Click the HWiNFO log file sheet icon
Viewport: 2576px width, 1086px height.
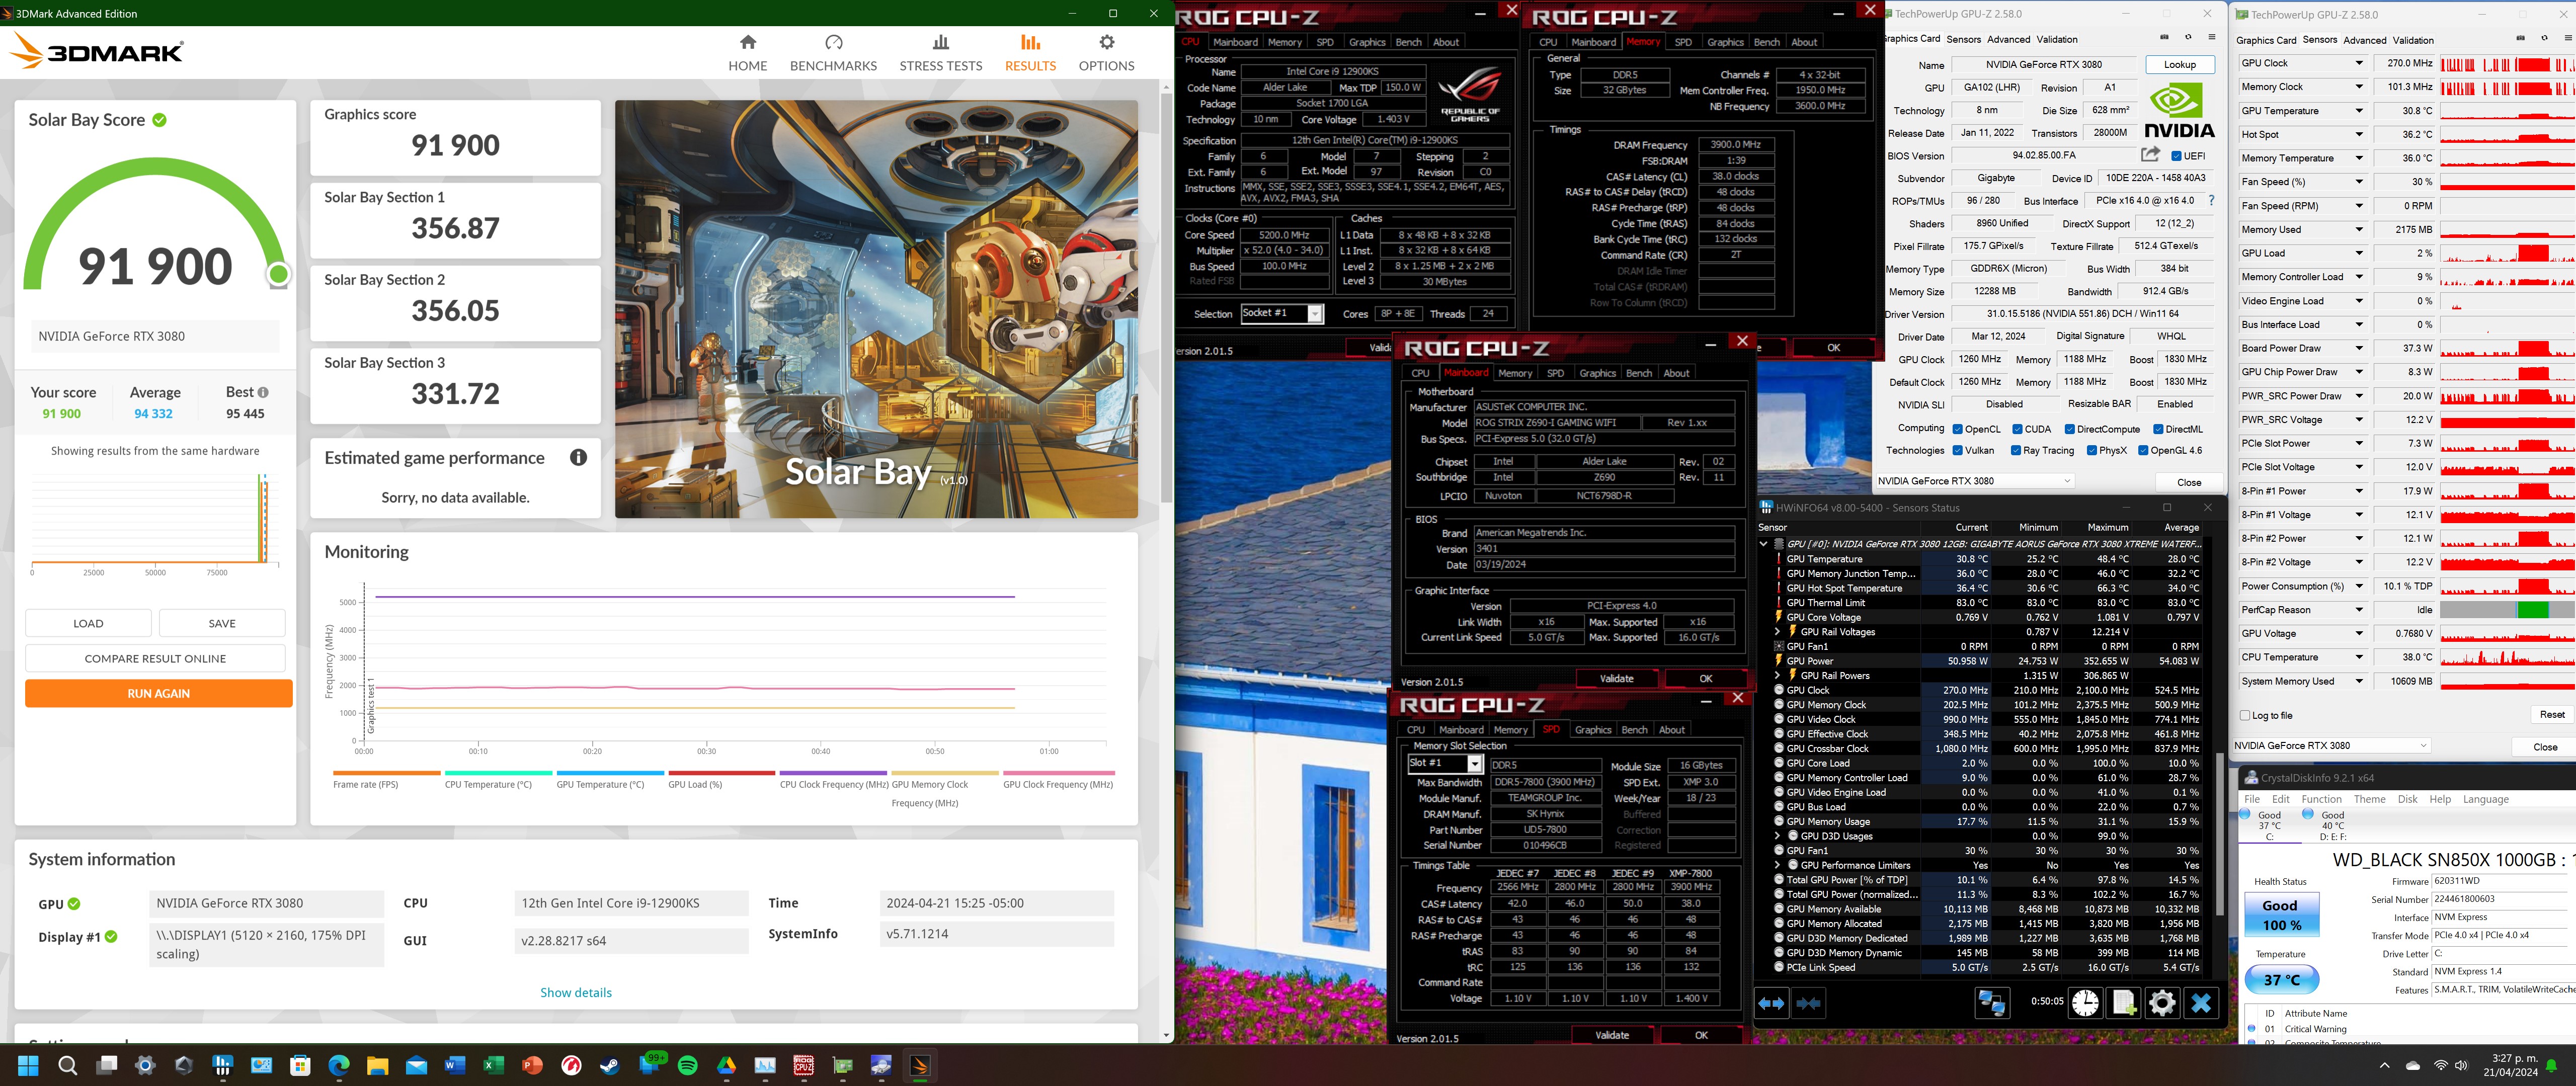click(x=2124, y=1003)
